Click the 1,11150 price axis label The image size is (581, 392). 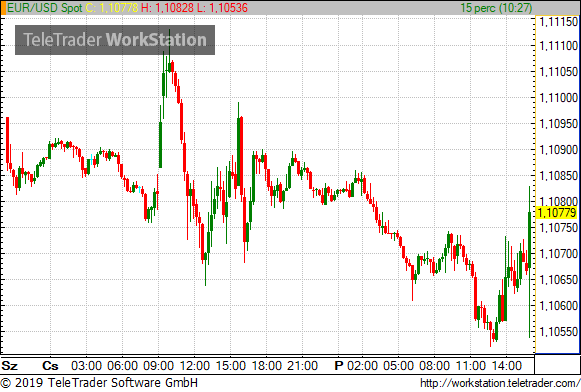pyautogui.click(x=558, y=22)
